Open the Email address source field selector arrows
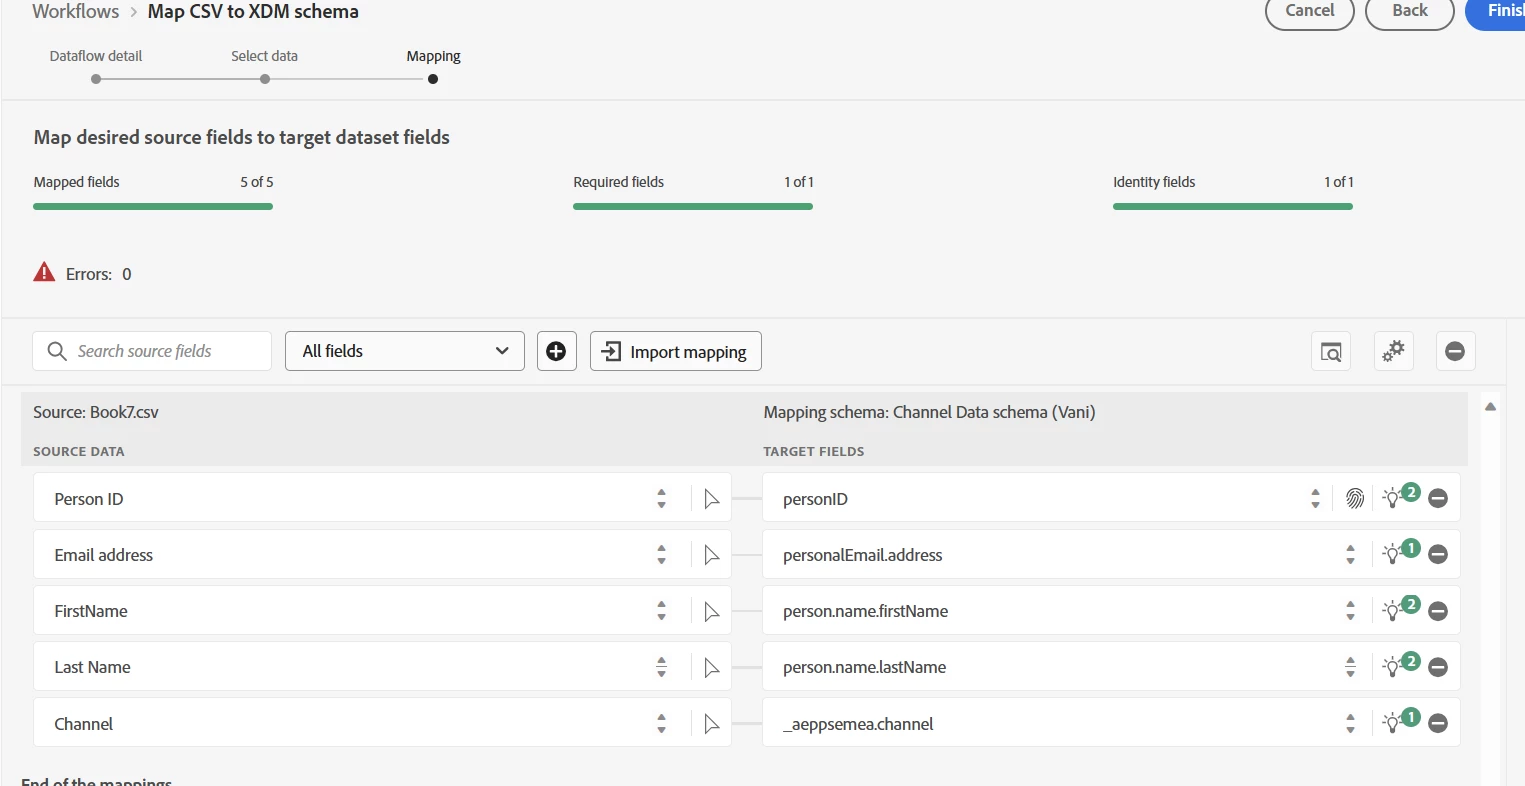This screenshot has width=1525, height=786. coord(661,555)
